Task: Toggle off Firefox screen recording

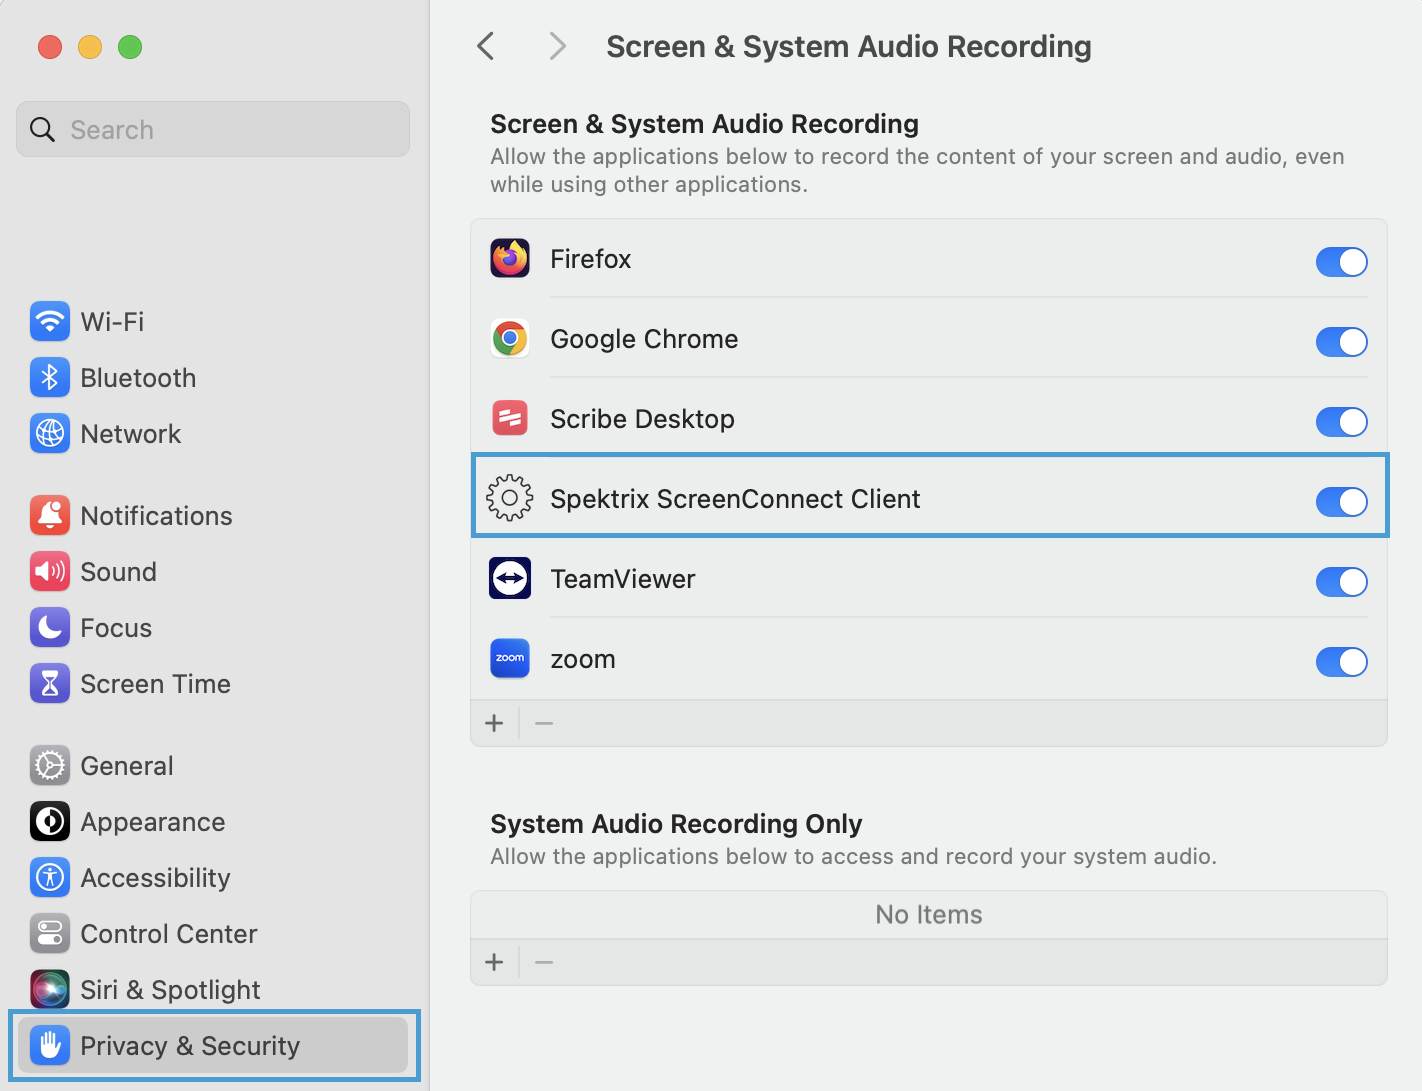Action: click(1342, 262)
